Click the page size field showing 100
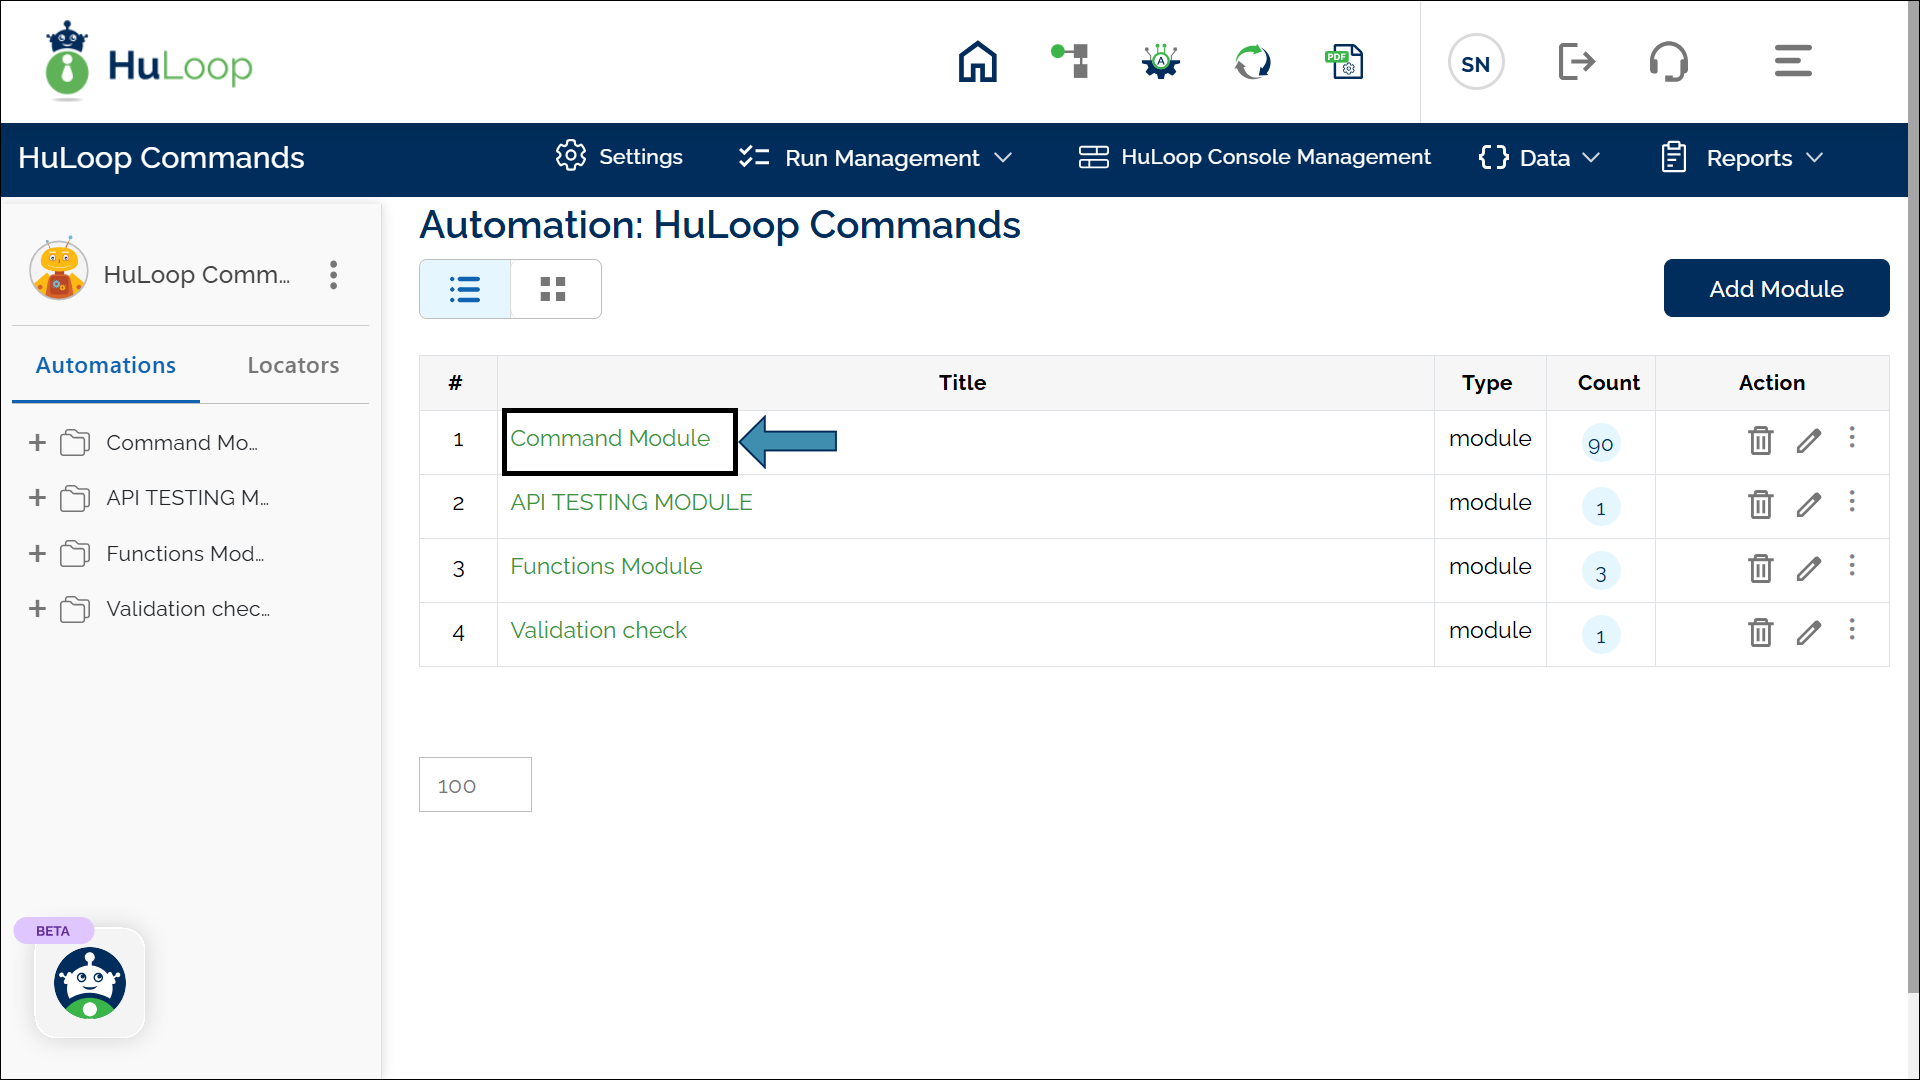Viewport: 1920px width, 1080px height. (475, 786)
